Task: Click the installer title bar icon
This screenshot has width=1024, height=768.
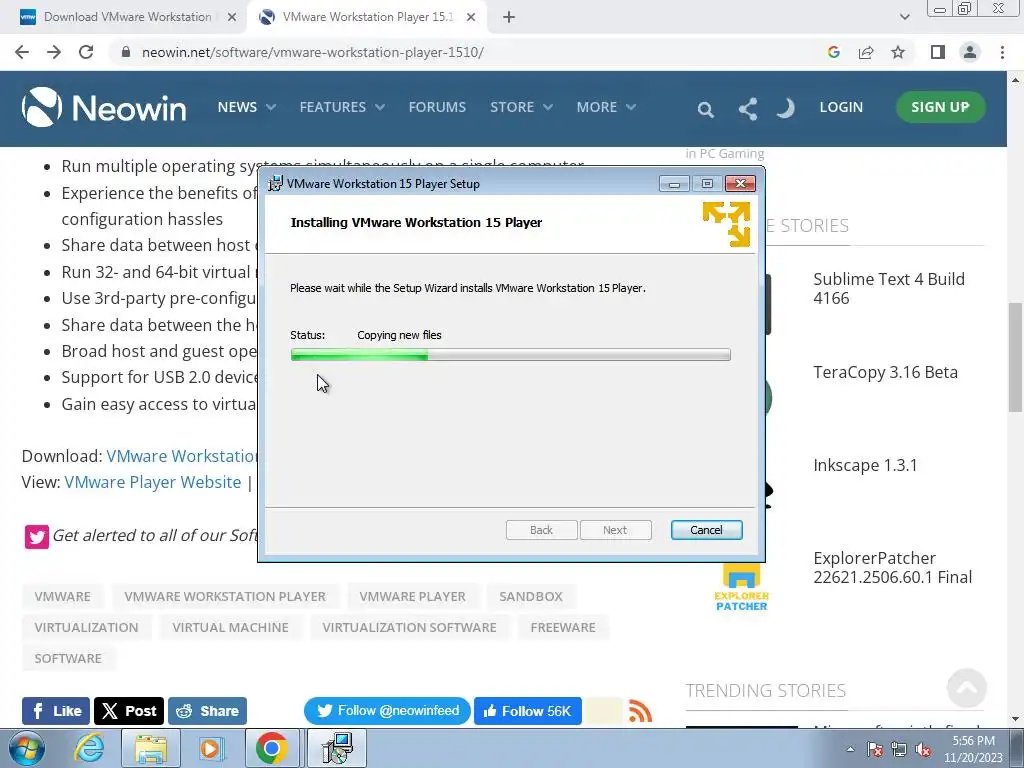Action: pyautogui.click(x=276, y=184)
